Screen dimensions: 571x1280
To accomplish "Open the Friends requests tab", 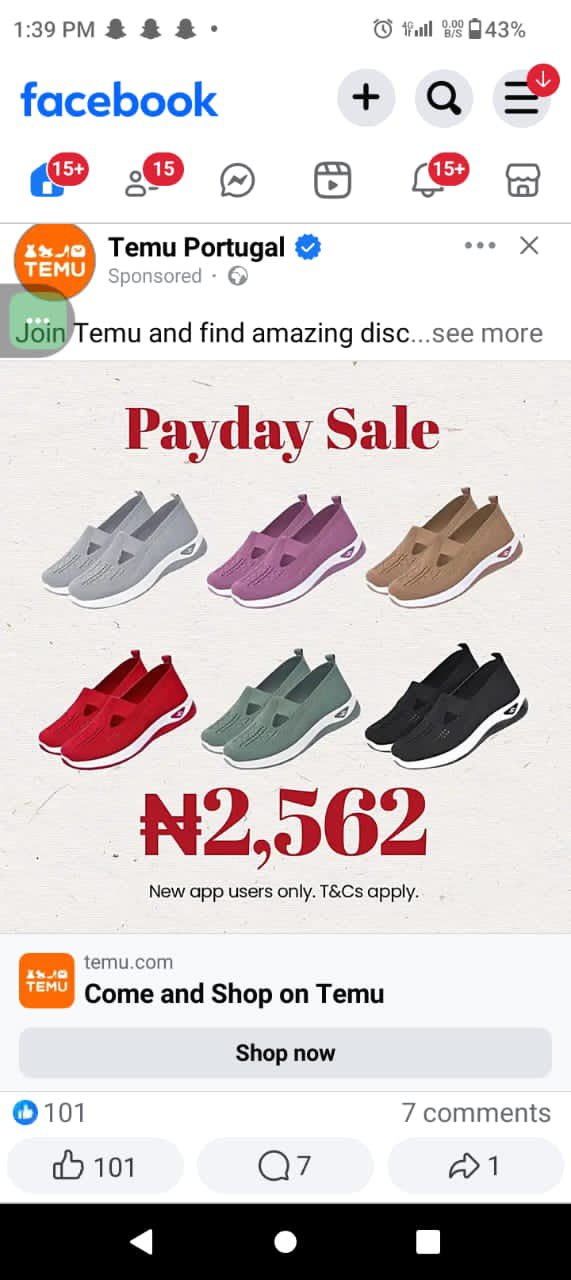I will pos(142,180).
